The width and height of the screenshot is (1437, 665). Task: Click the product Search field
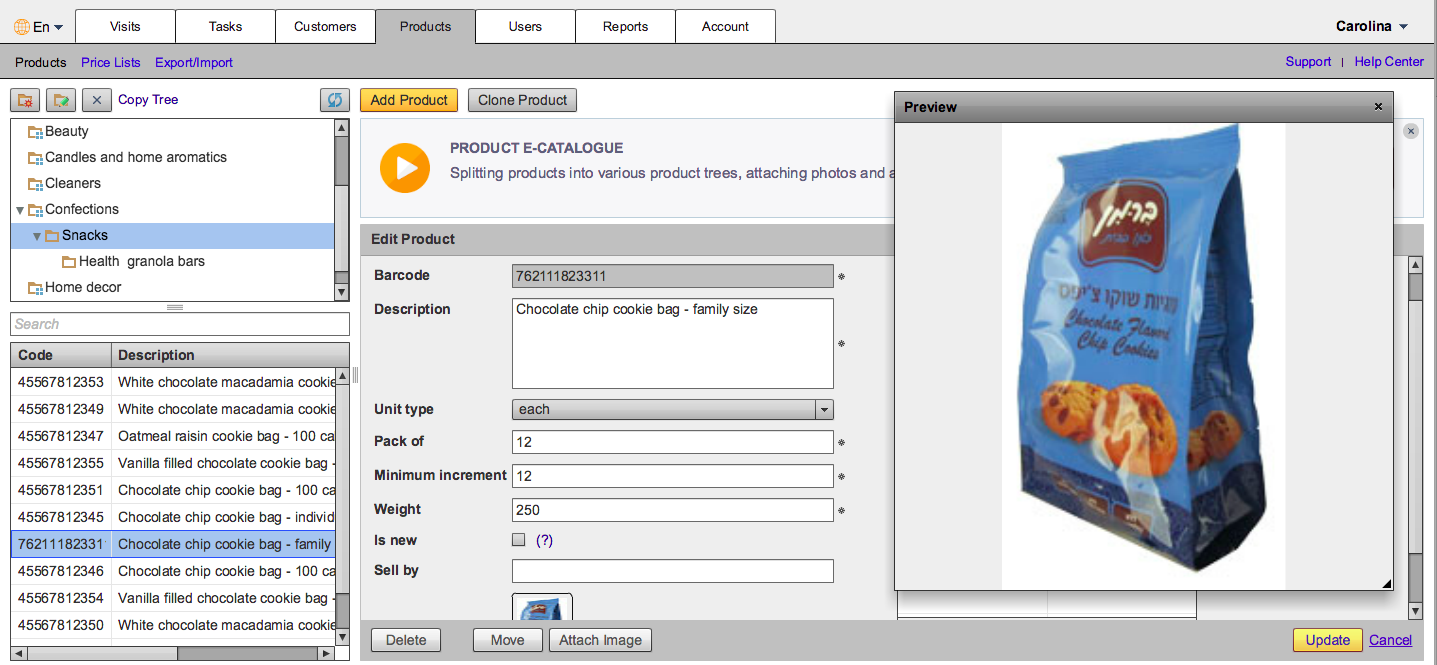180,324
